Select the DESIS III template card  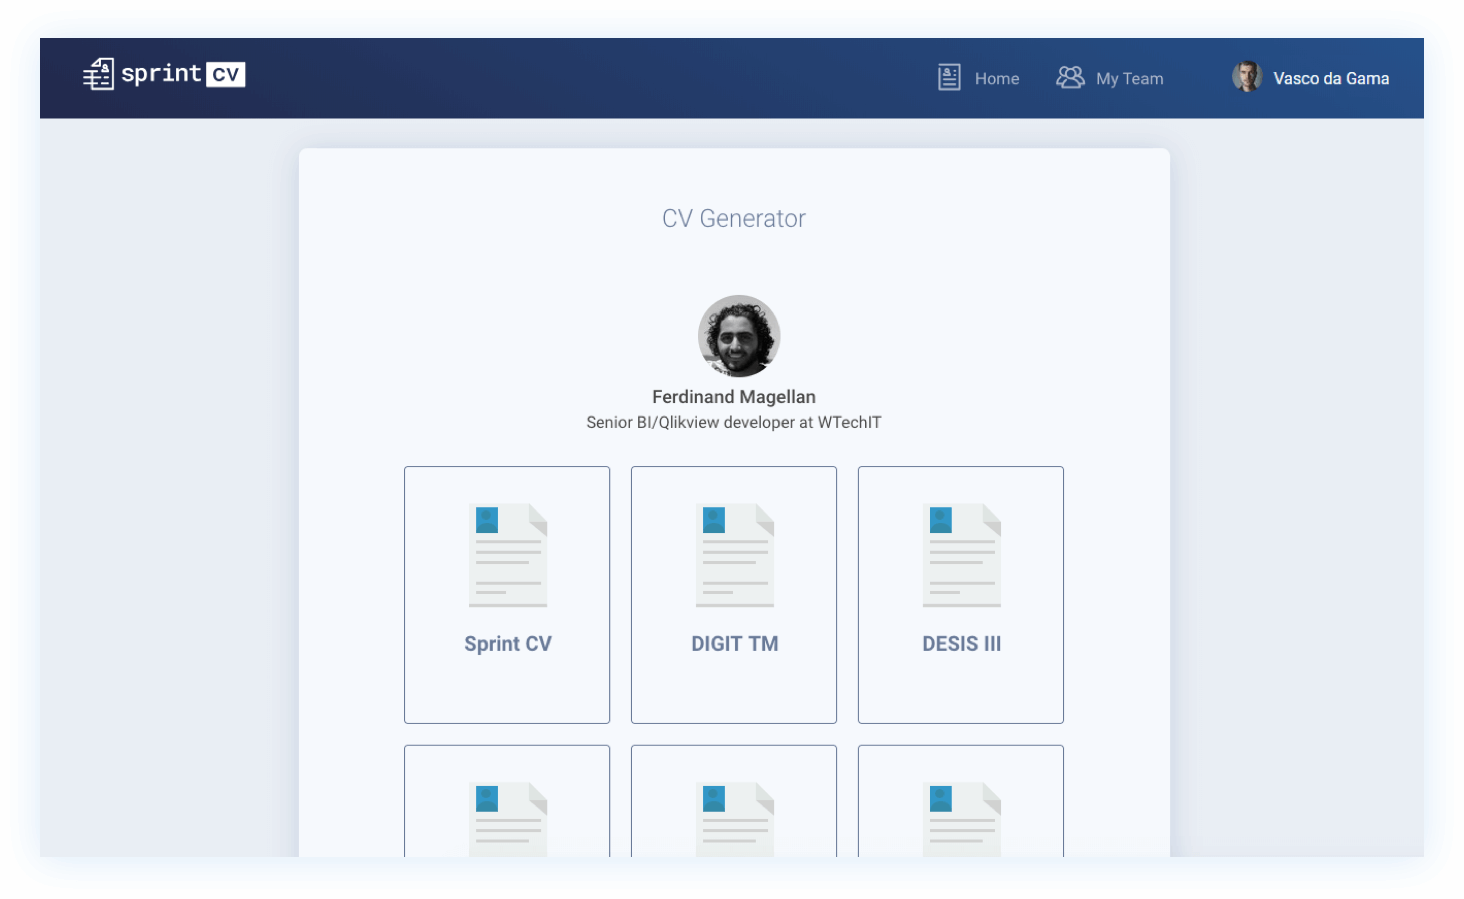pos(960,594)
